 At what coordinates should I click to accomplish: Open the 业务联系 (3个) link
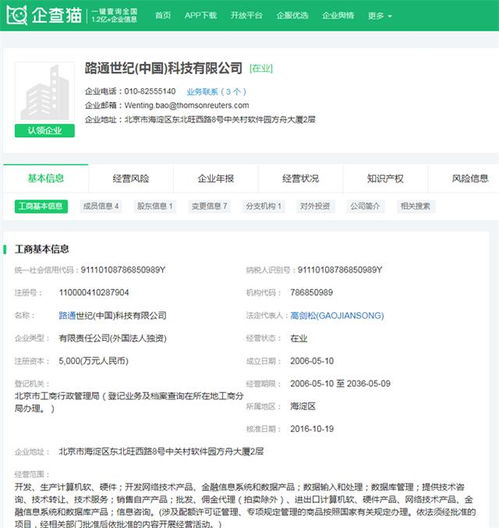click(216, 92)
